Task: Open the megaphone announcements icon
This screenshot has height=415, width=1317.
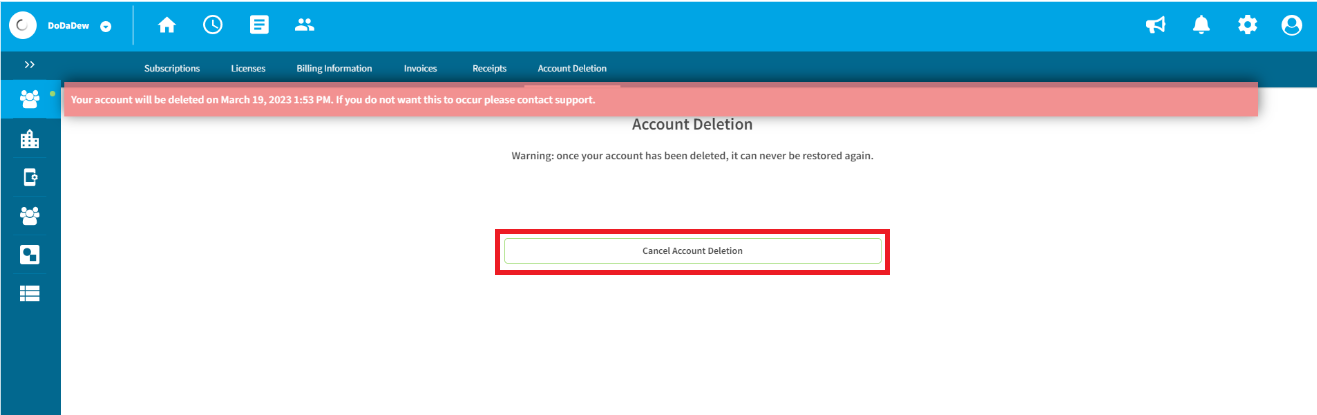Action: tap(1156, 25)
